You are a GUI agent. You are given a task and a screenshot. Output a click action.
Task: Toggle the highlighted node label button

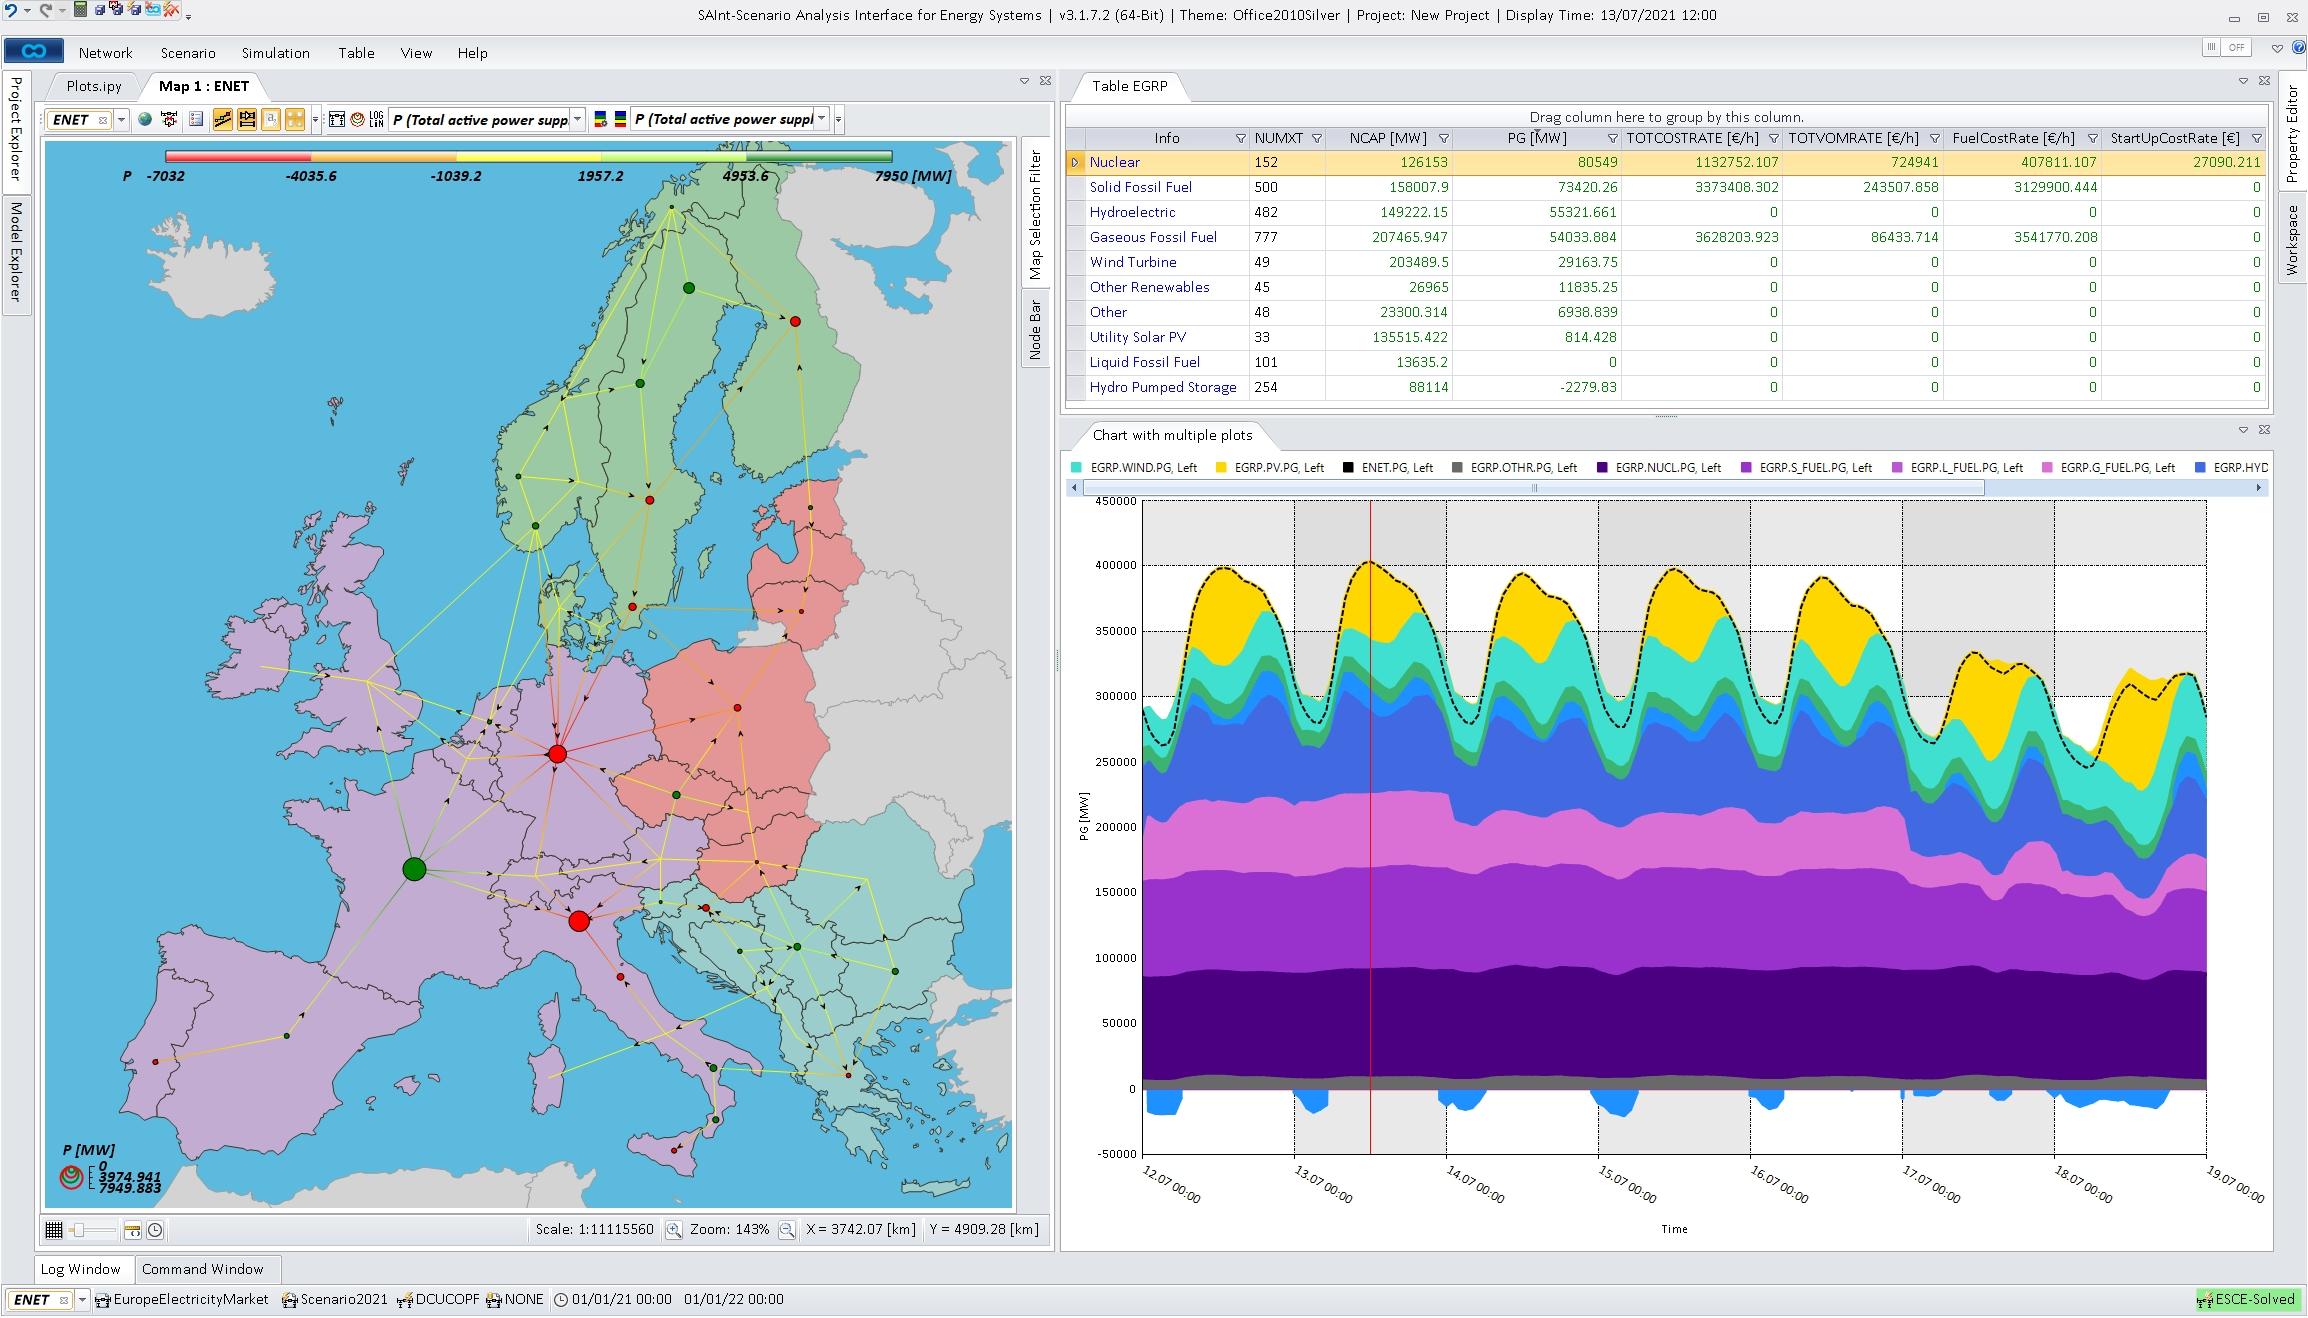270,120
